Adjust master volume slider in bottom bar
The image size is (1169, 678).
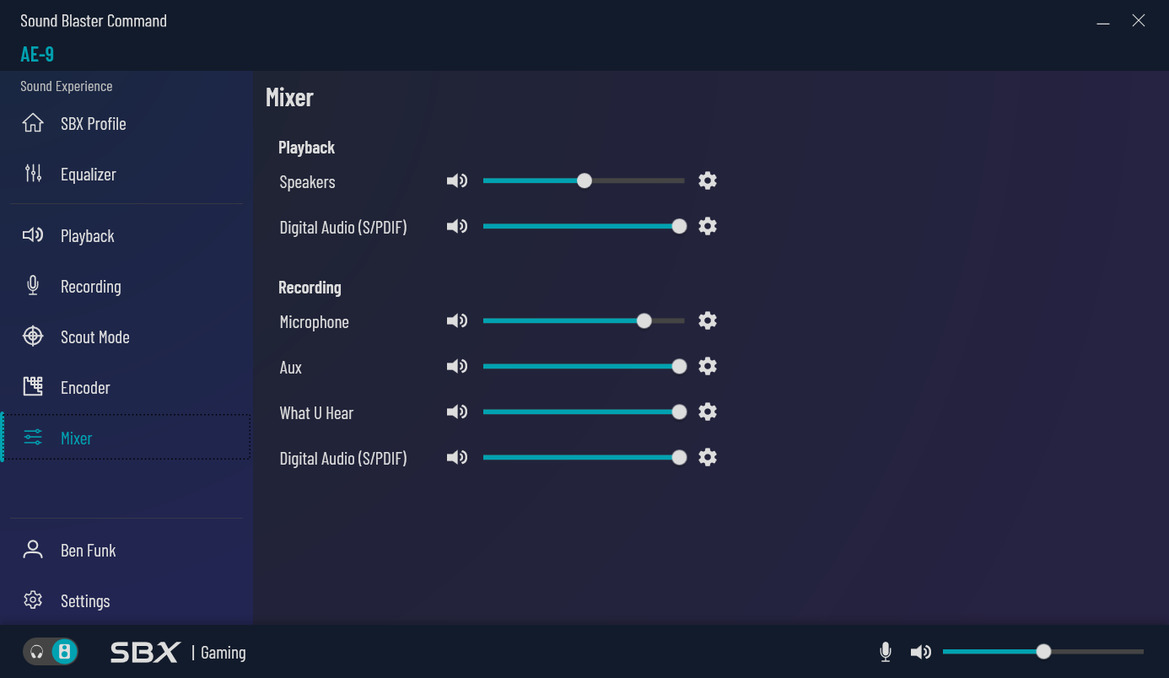[1043, 652]
